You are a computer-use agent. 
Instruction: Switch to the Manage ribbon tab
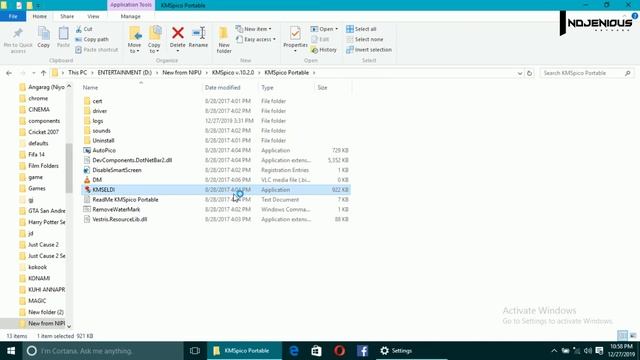point(131,16)
